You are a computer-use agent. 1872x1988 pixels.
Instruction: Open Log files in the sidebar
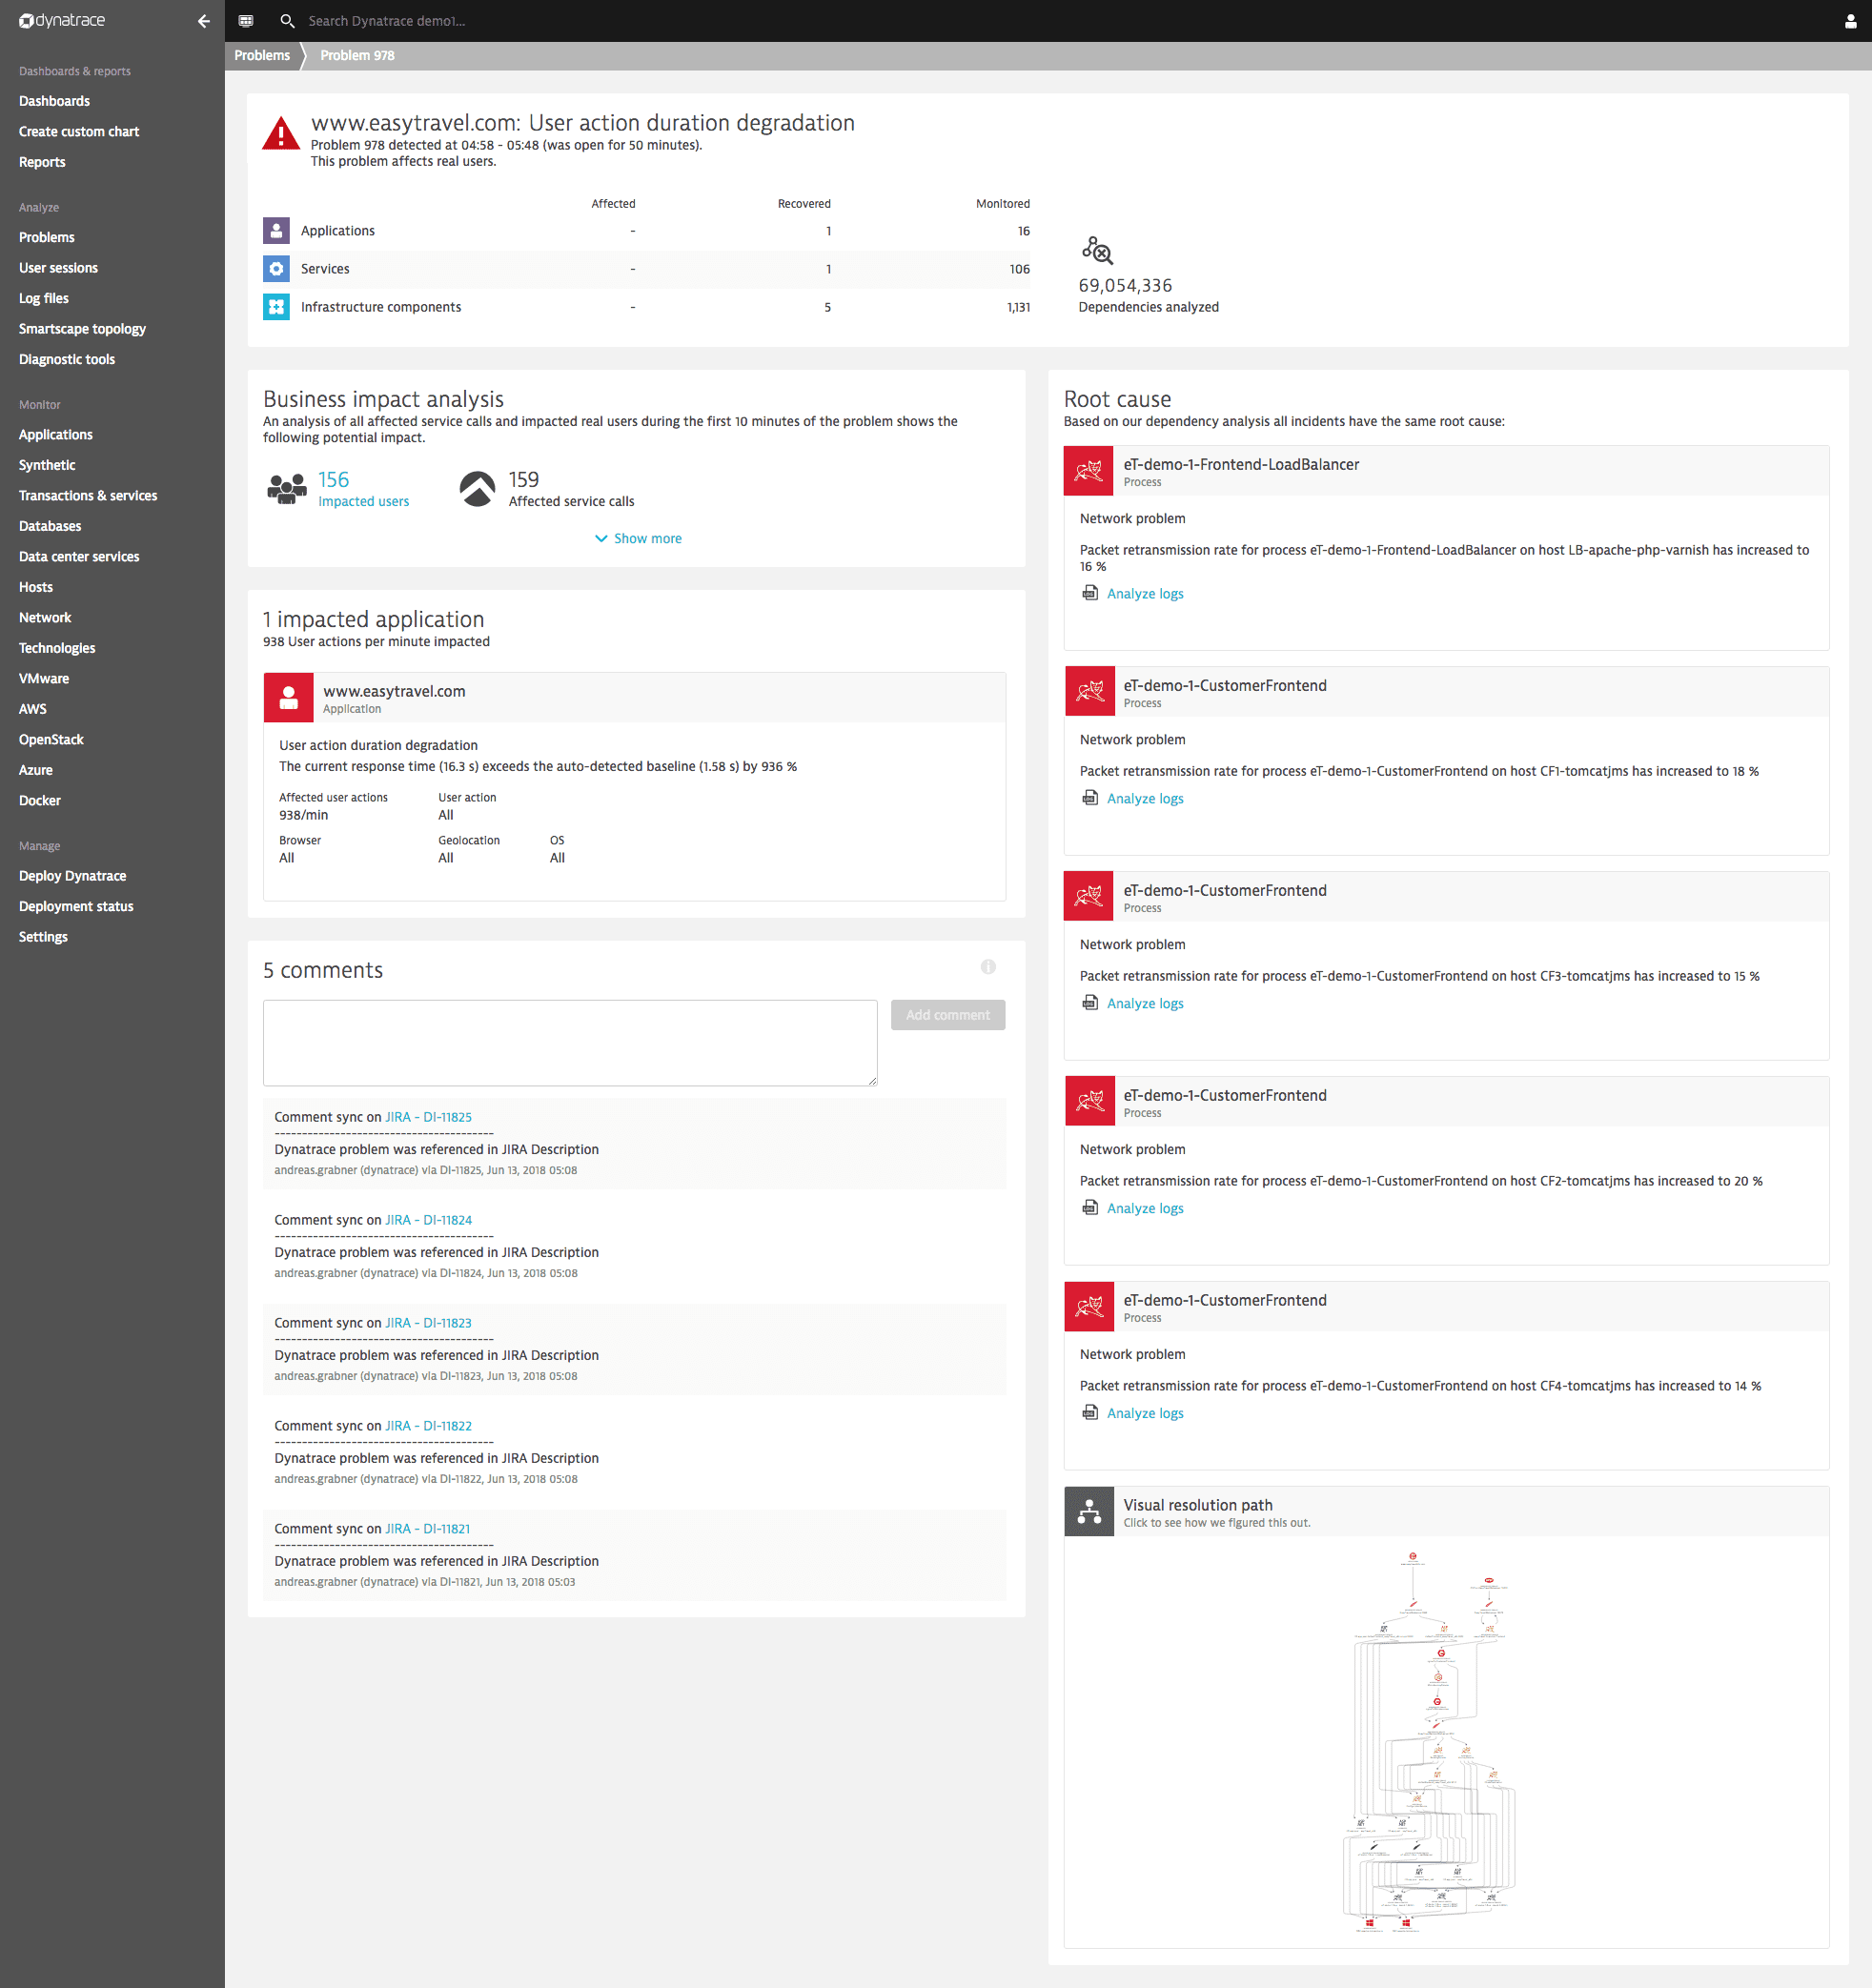(44, 299)
